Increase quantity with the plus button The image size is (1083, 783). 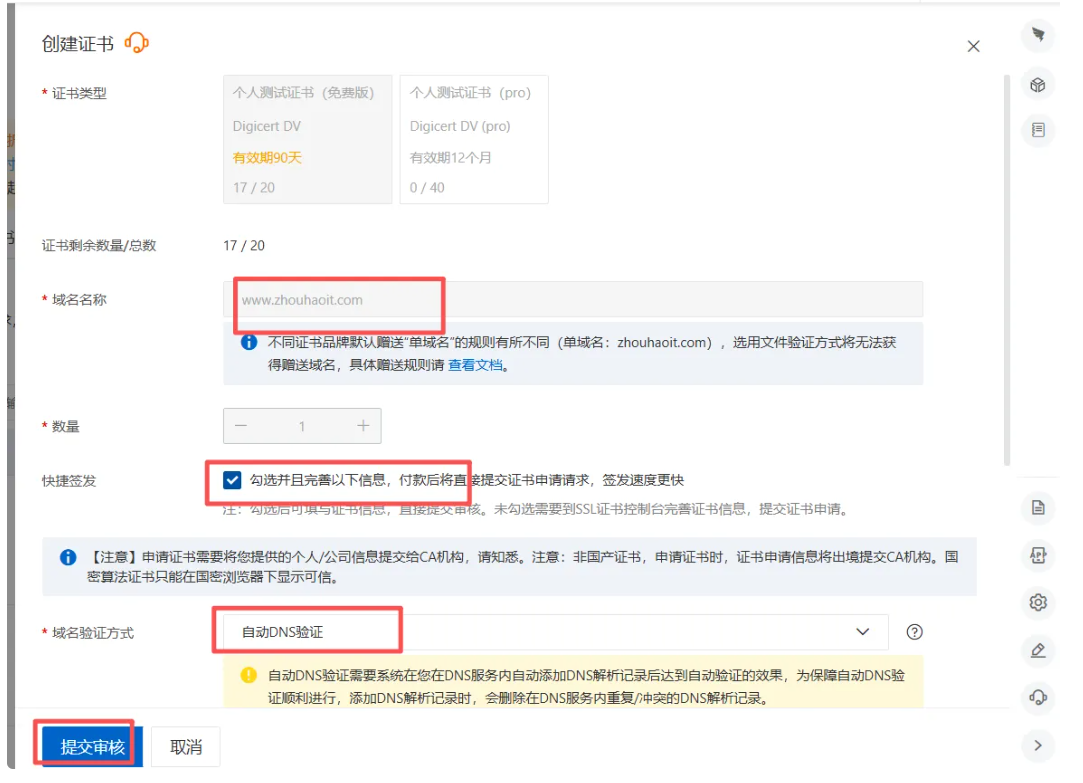(363, 426)
